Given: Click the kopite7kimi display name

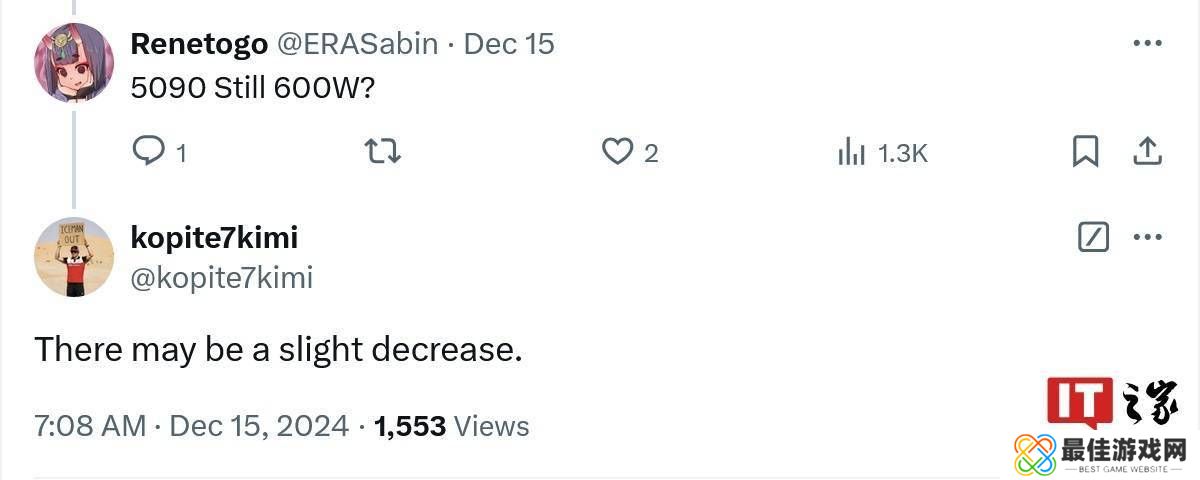Looking at the screenshot, I should point(214,238).
